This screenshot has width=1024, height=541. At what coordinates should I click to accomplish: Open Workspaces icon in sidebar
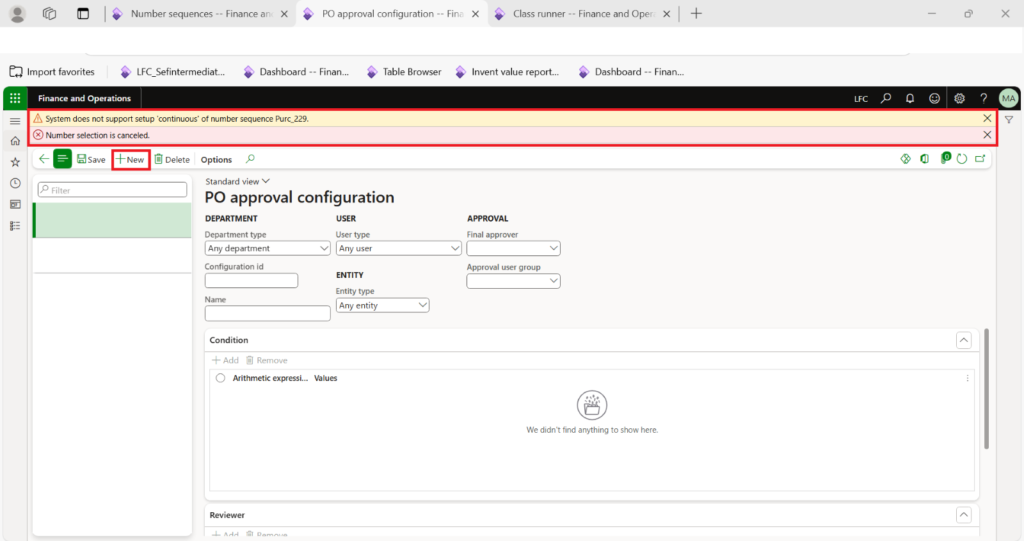click(15, 205)
